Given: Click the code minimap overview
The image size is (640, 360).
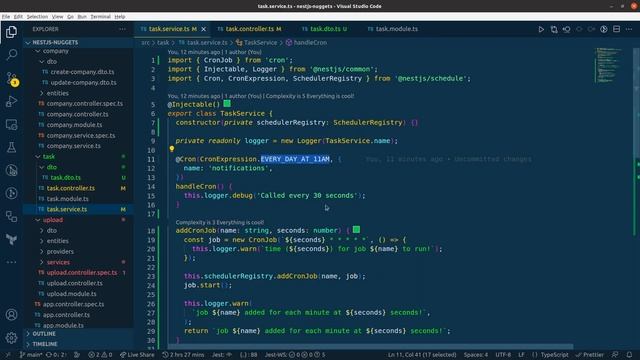Looking at the screenshot, I should point(609,65).
